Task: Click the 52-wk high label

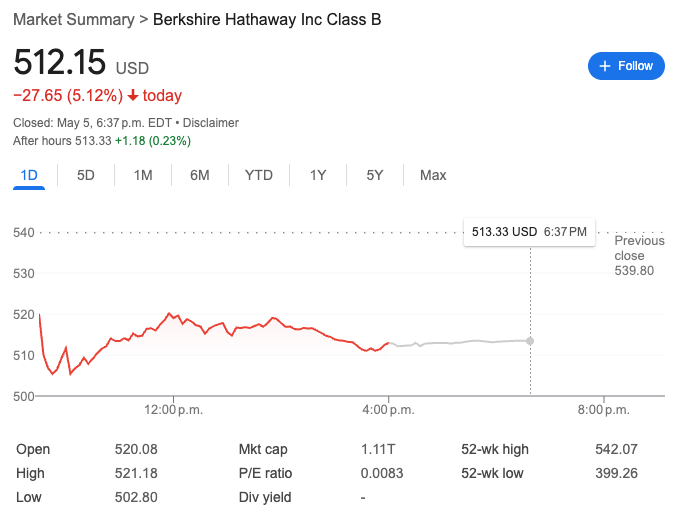Action: 495,450
